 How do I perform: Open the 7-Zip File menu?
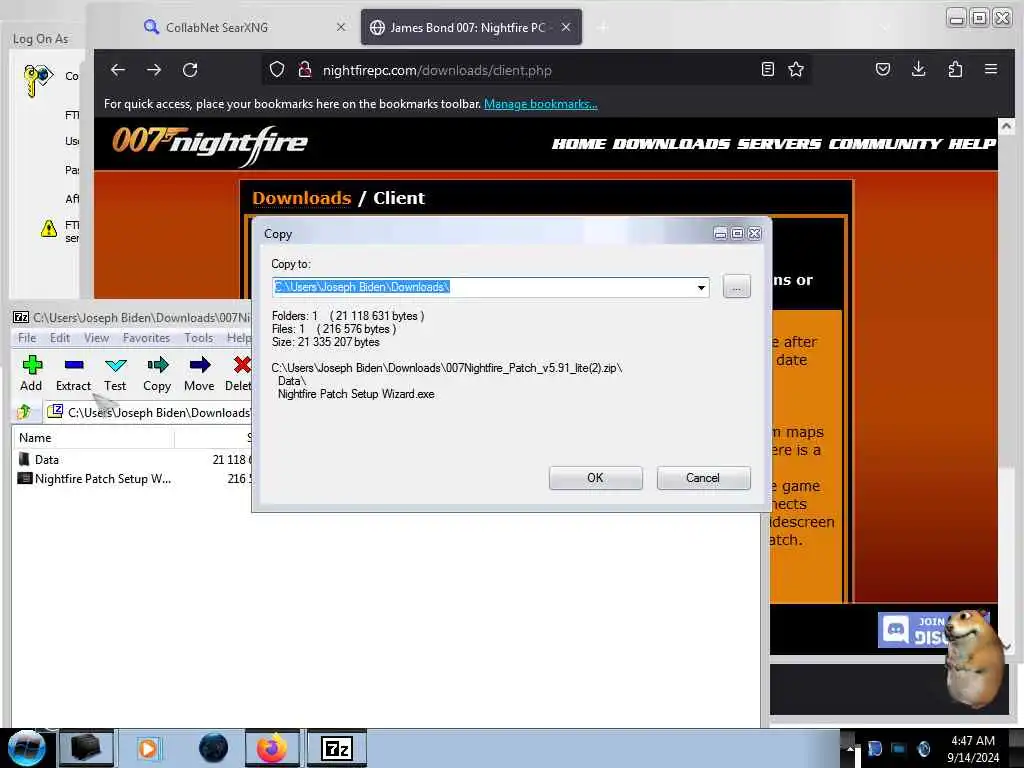click(27, 338)
